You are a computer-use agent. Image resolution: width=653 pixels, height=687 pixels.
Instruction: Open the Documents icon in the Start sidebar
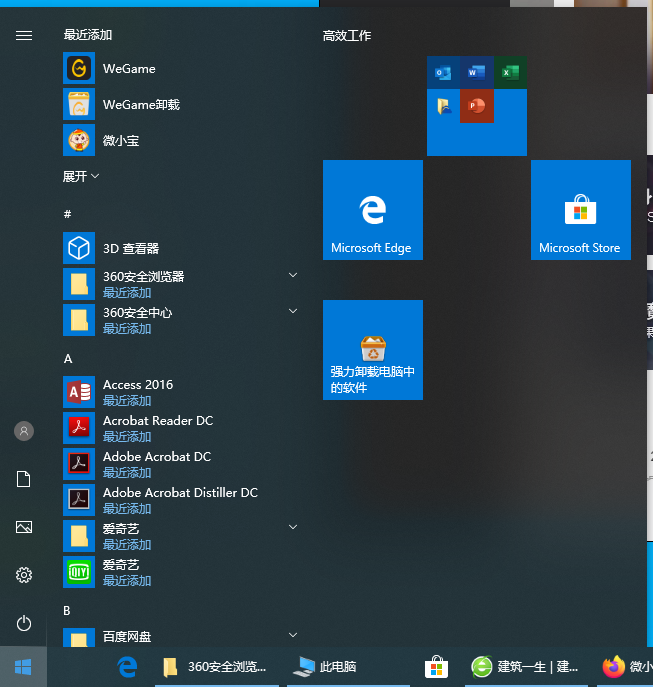pyautogui.click(x=24, y=479)
